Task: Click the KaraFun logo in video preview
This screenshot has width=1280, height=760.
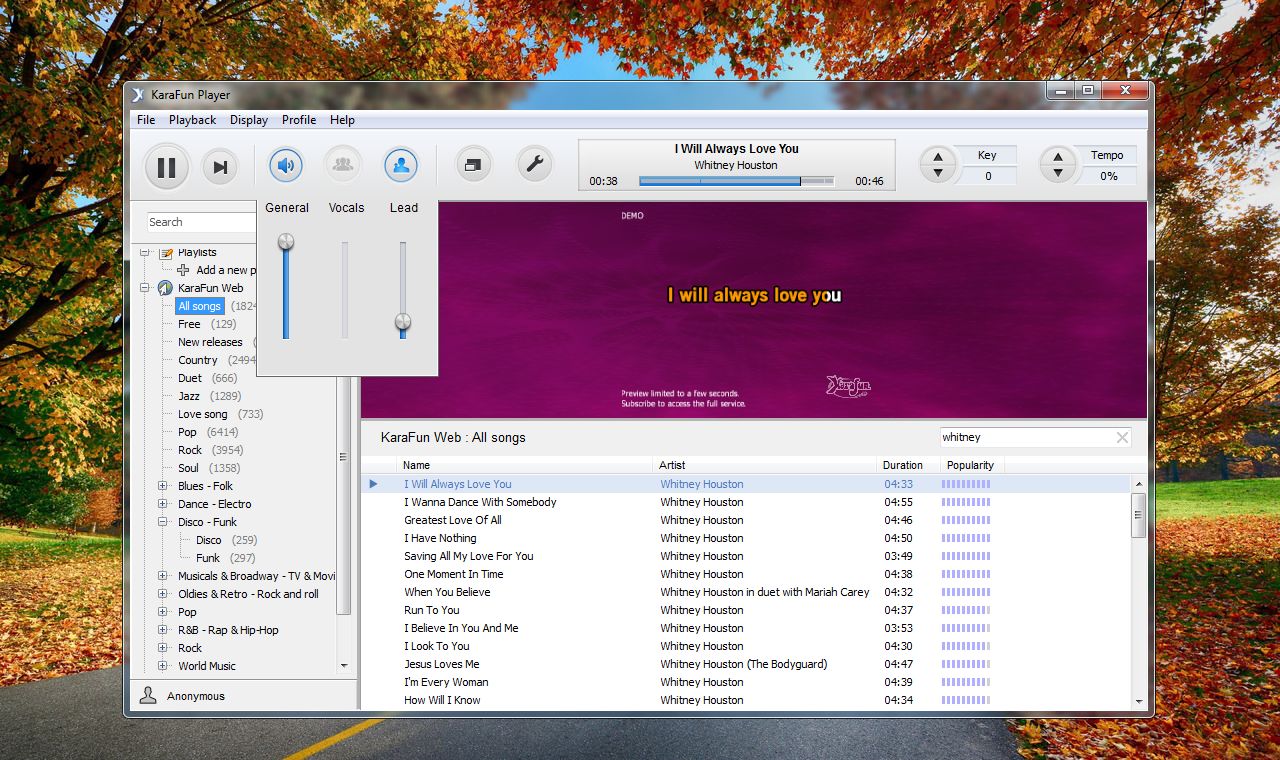Action: coord(848,386)
